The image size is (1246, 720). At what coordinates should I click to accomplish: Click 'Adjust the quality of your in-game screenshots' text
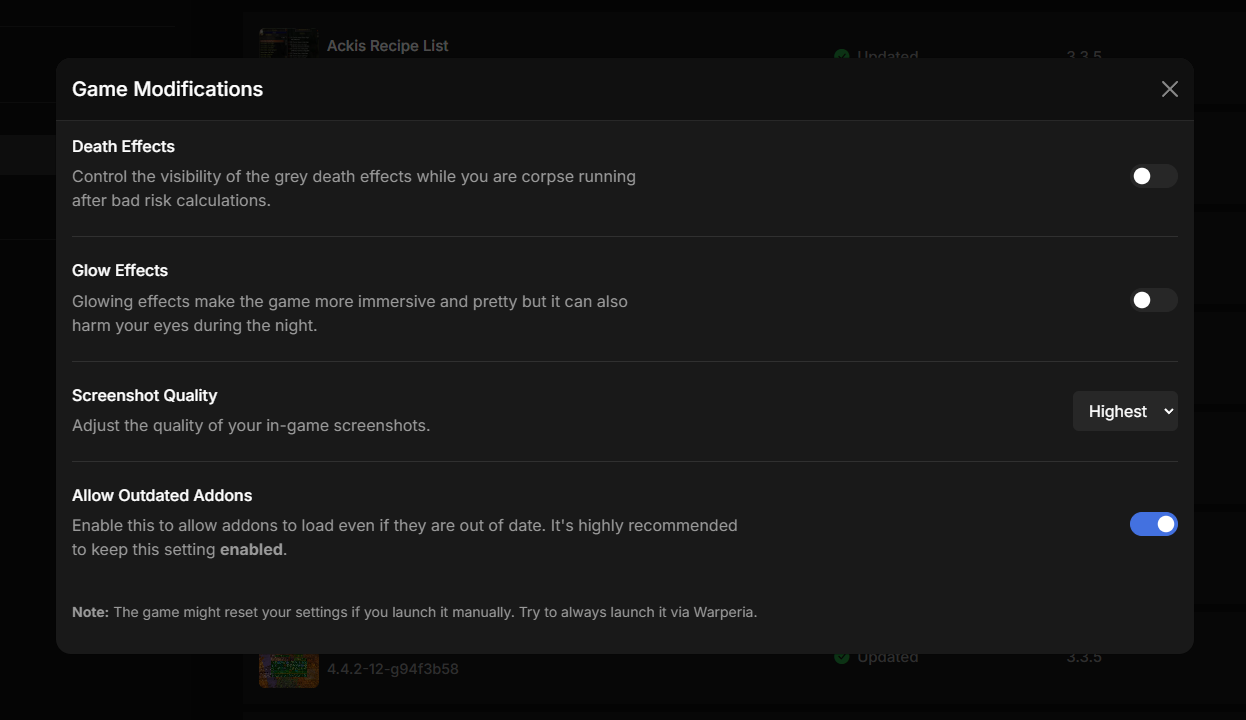click(251, 425)
